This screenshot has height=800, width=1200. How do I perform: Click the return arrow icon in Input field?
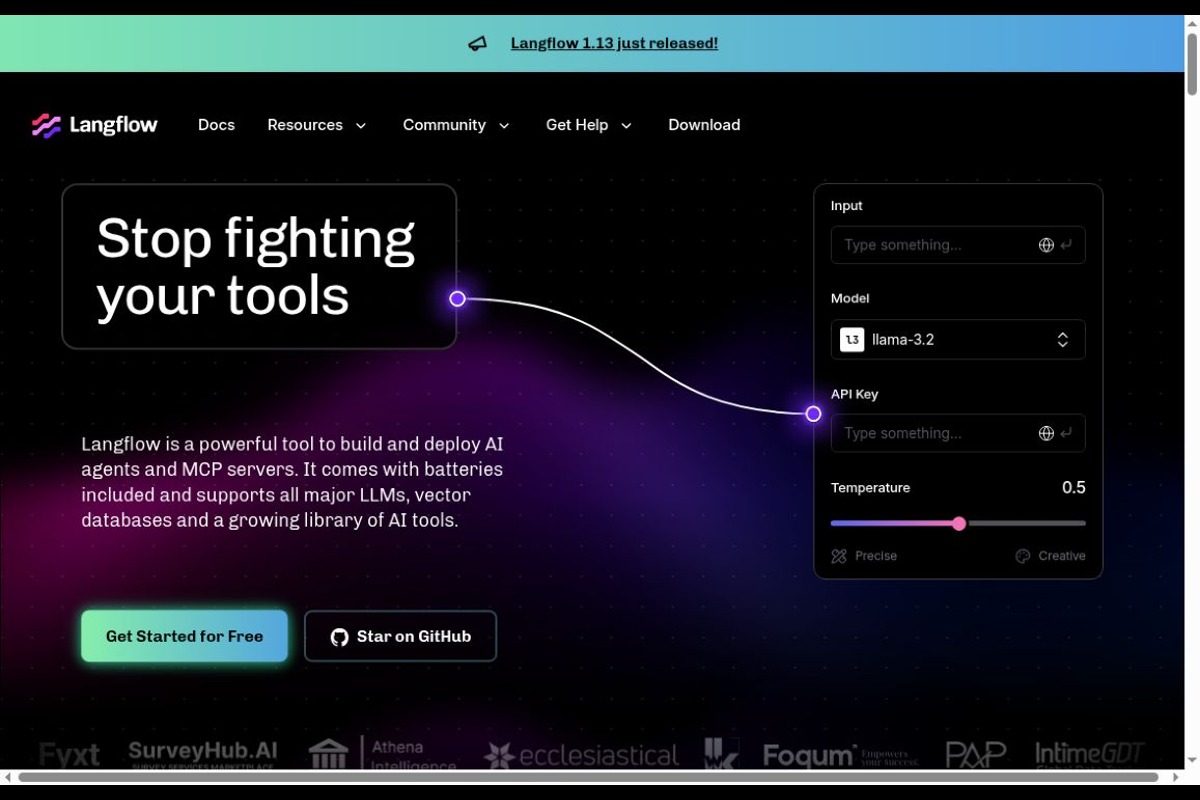pos(1067,245)
